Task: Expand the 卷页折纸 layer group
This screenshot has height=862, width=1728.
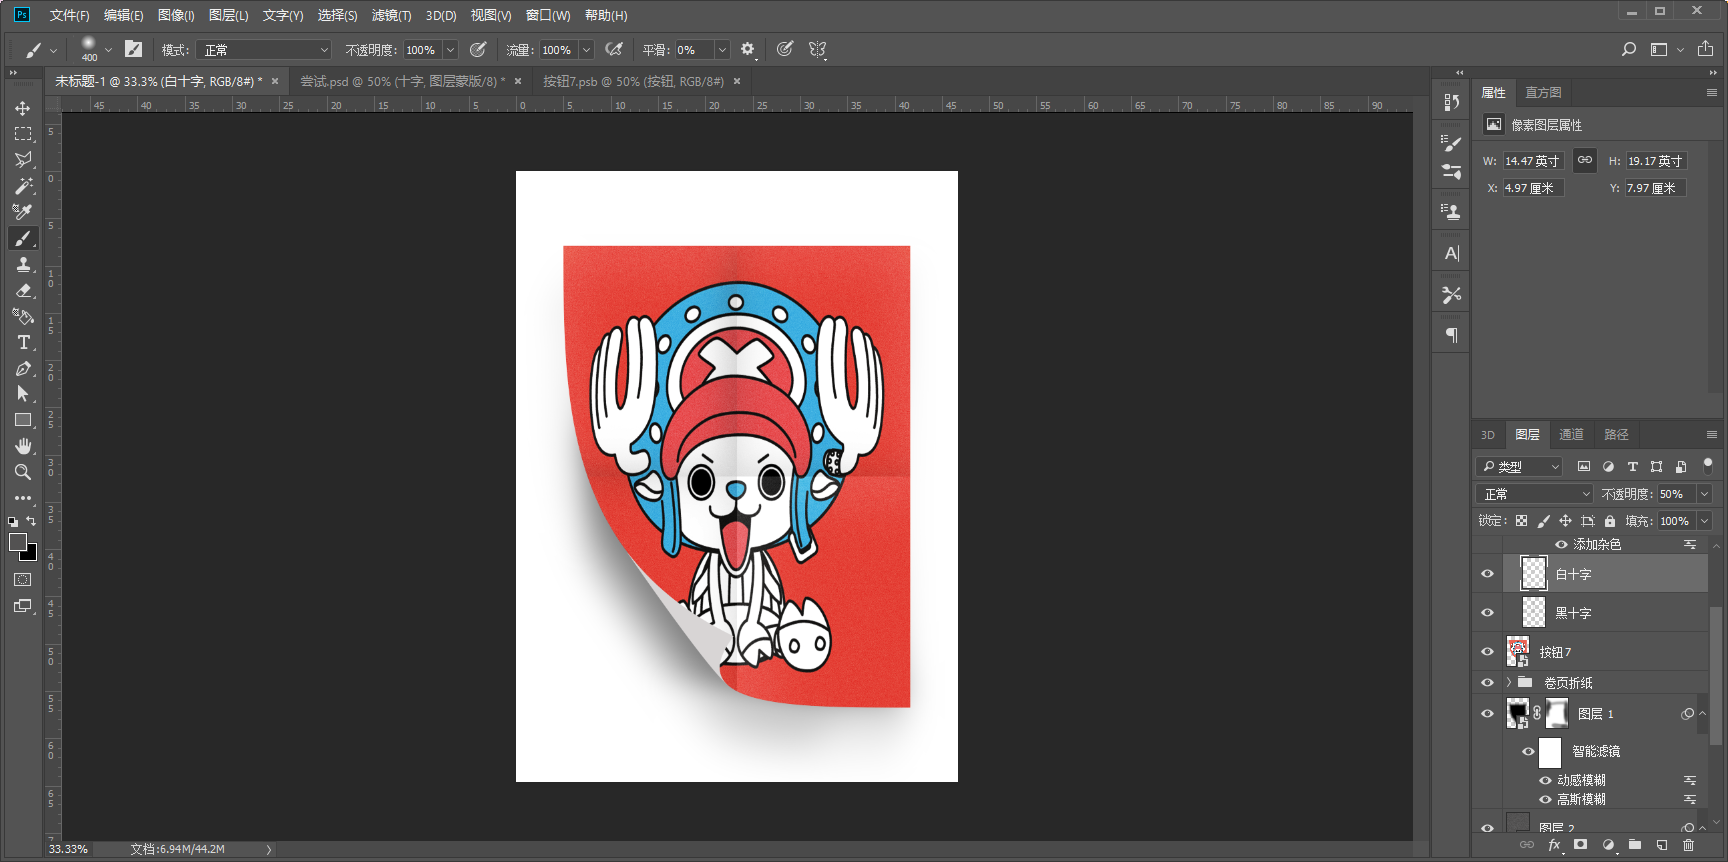Action: click(x=1509, y=683)
